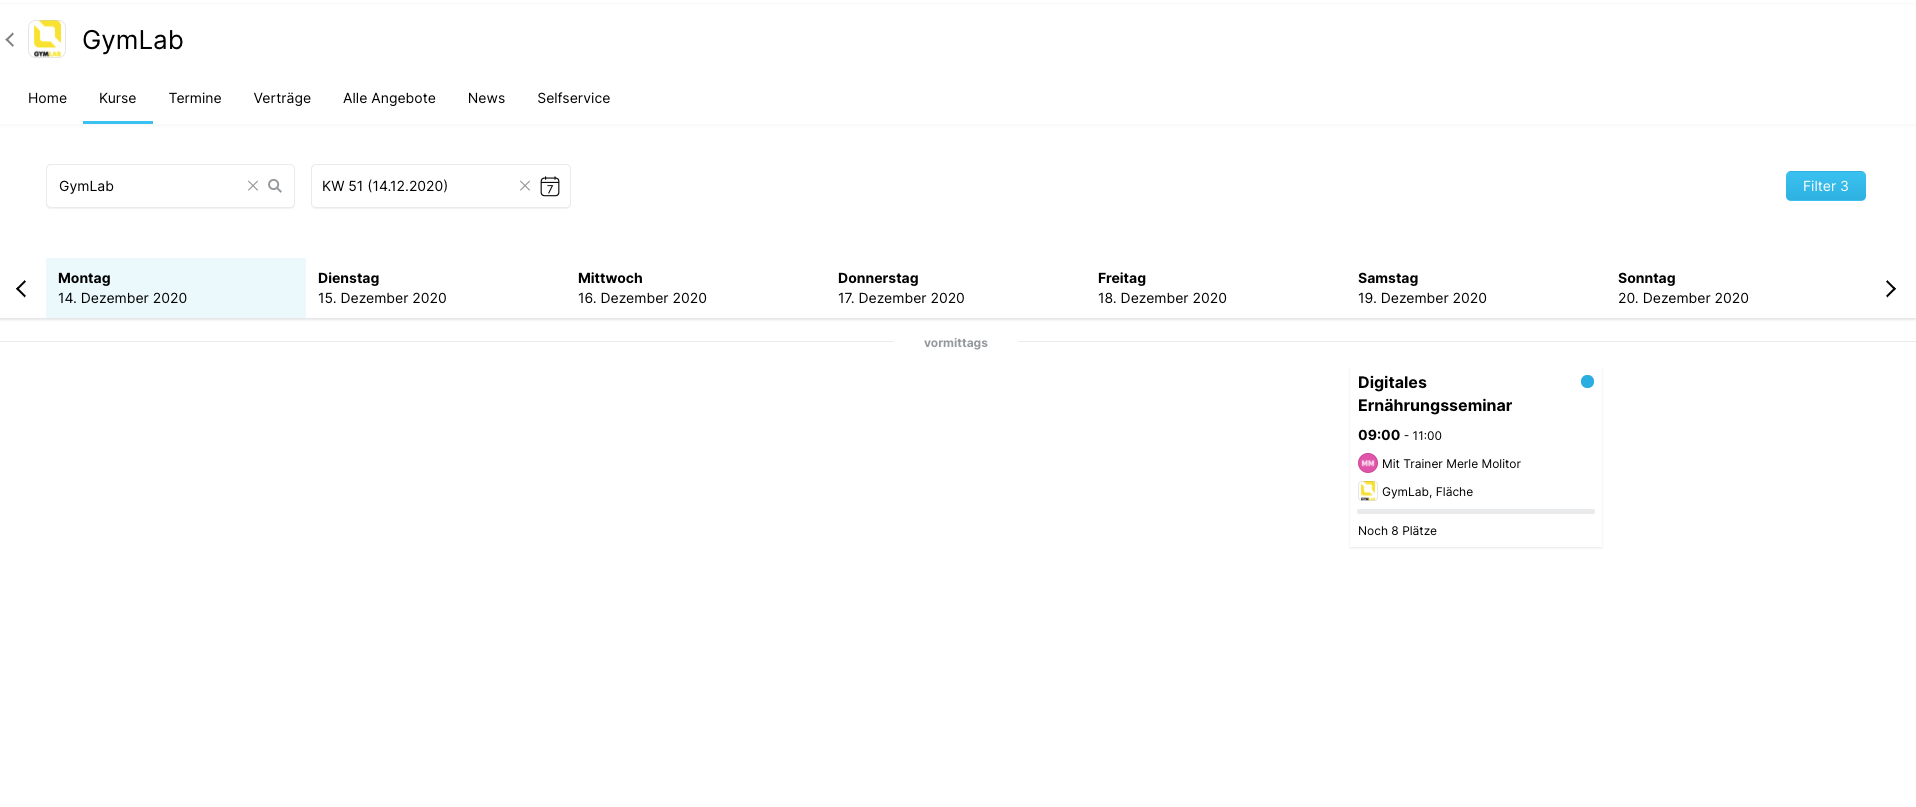
Task: Click the GymLab location icon in course card
Action: pos(1367,491)
